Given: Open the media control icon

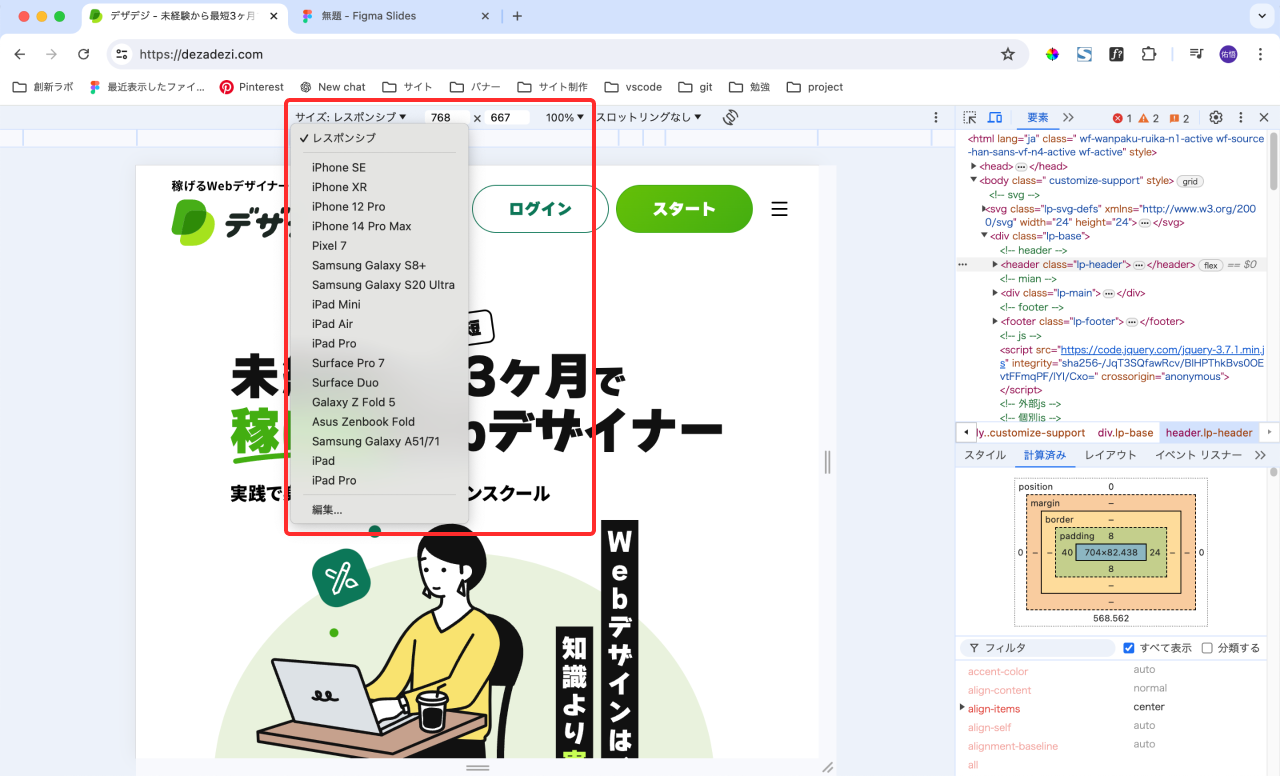Looking at the screenshot, I should 1195,54.
